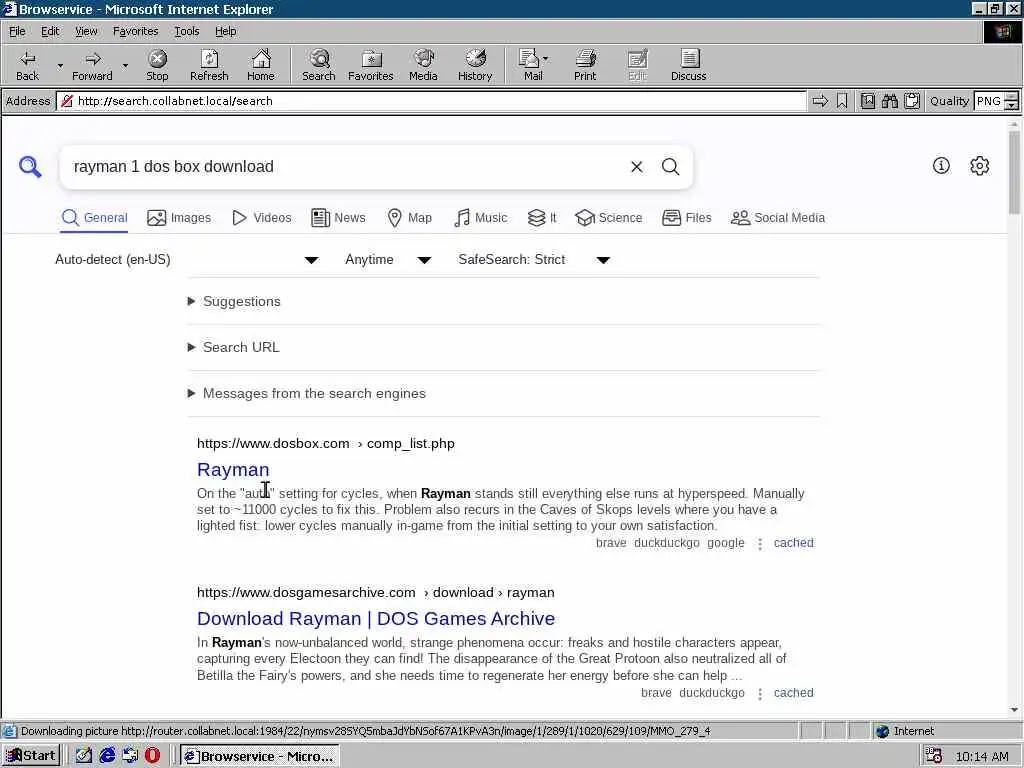
Task: Open the Favorites toolbar pane
Action: point(370,65)
